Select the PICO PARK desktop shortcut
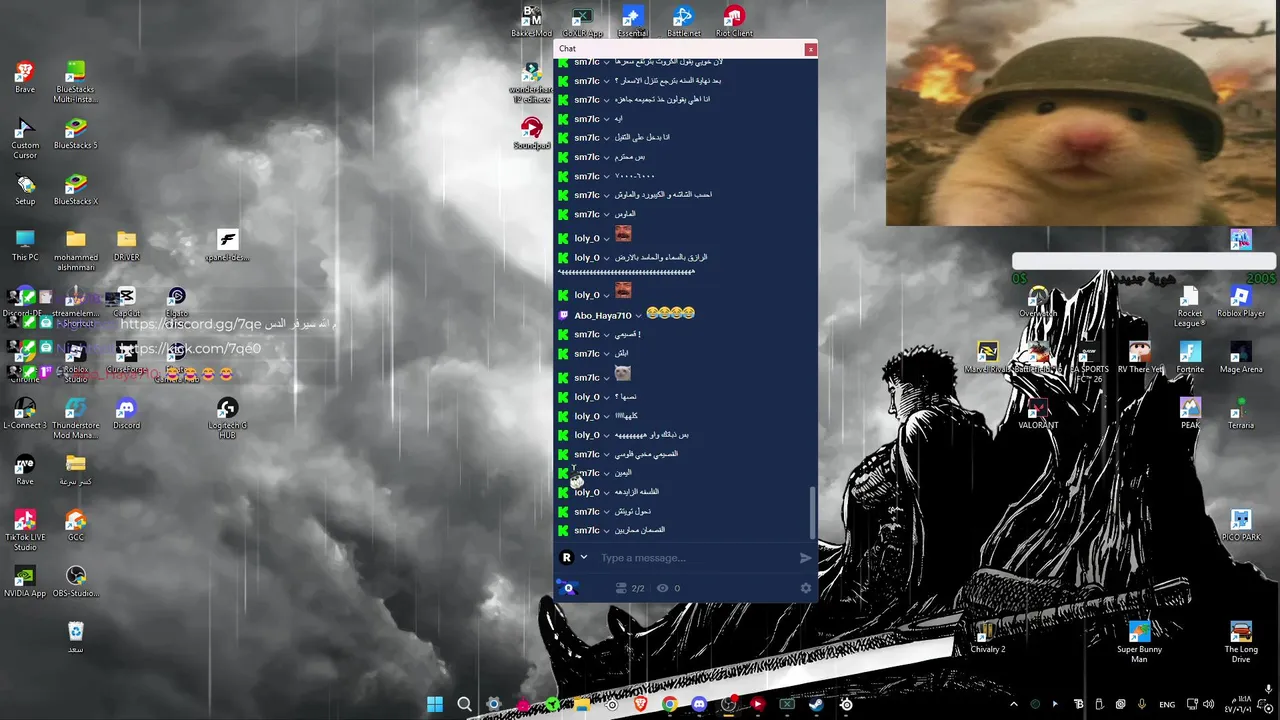The height and width of the screenshot is (720, 1280). tap(1241, 525)
